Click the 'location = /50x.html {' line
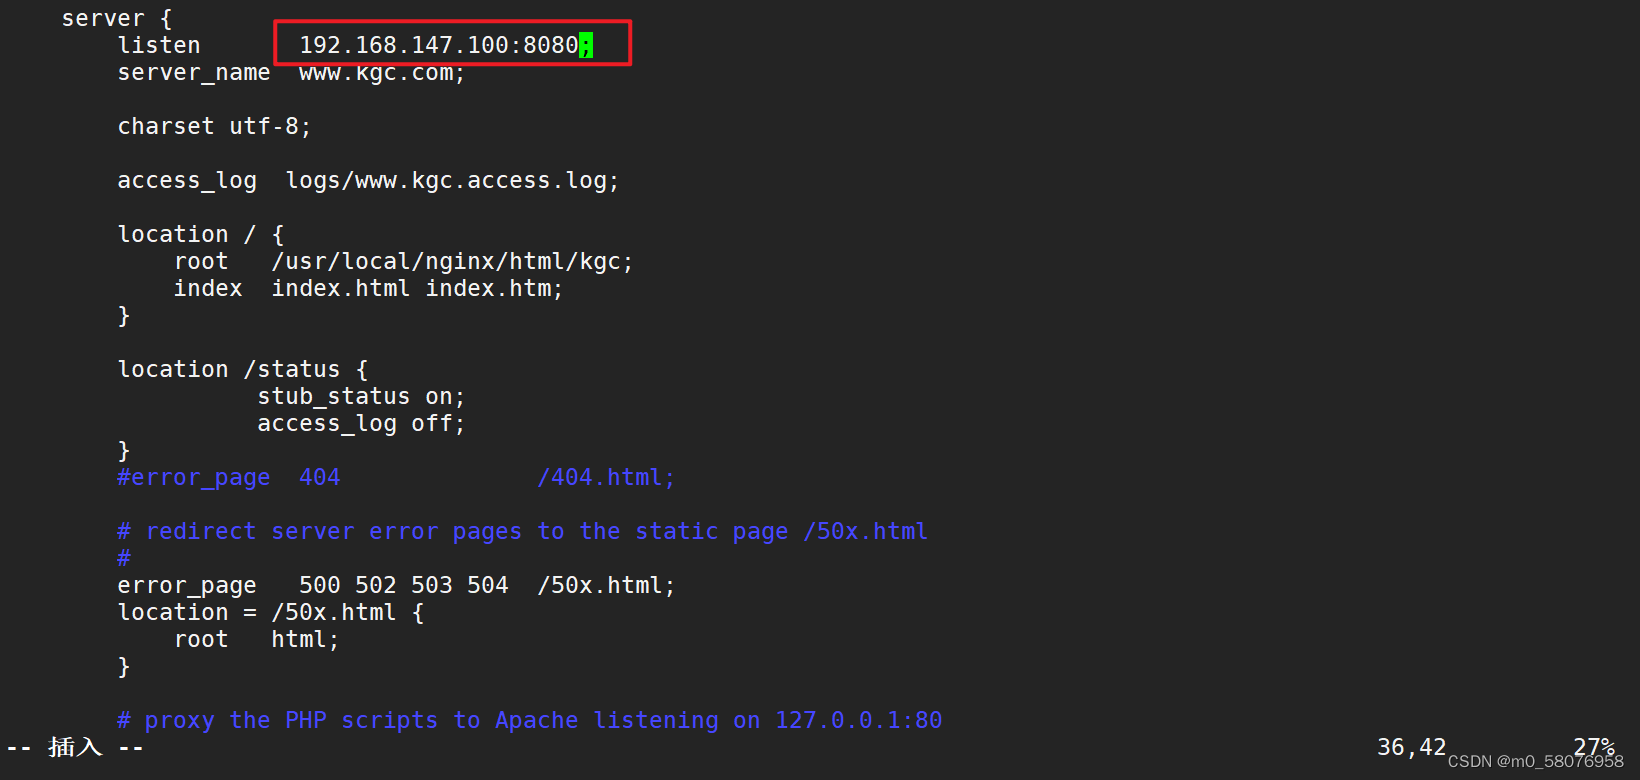1640x780 pixels. point(271,613)
